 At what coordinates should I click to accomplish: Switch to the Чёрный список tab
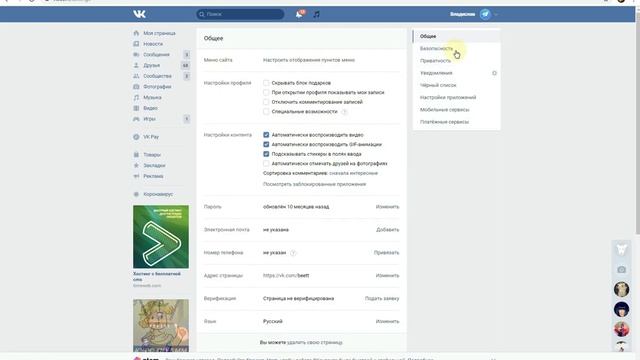(x=456, y=85)
